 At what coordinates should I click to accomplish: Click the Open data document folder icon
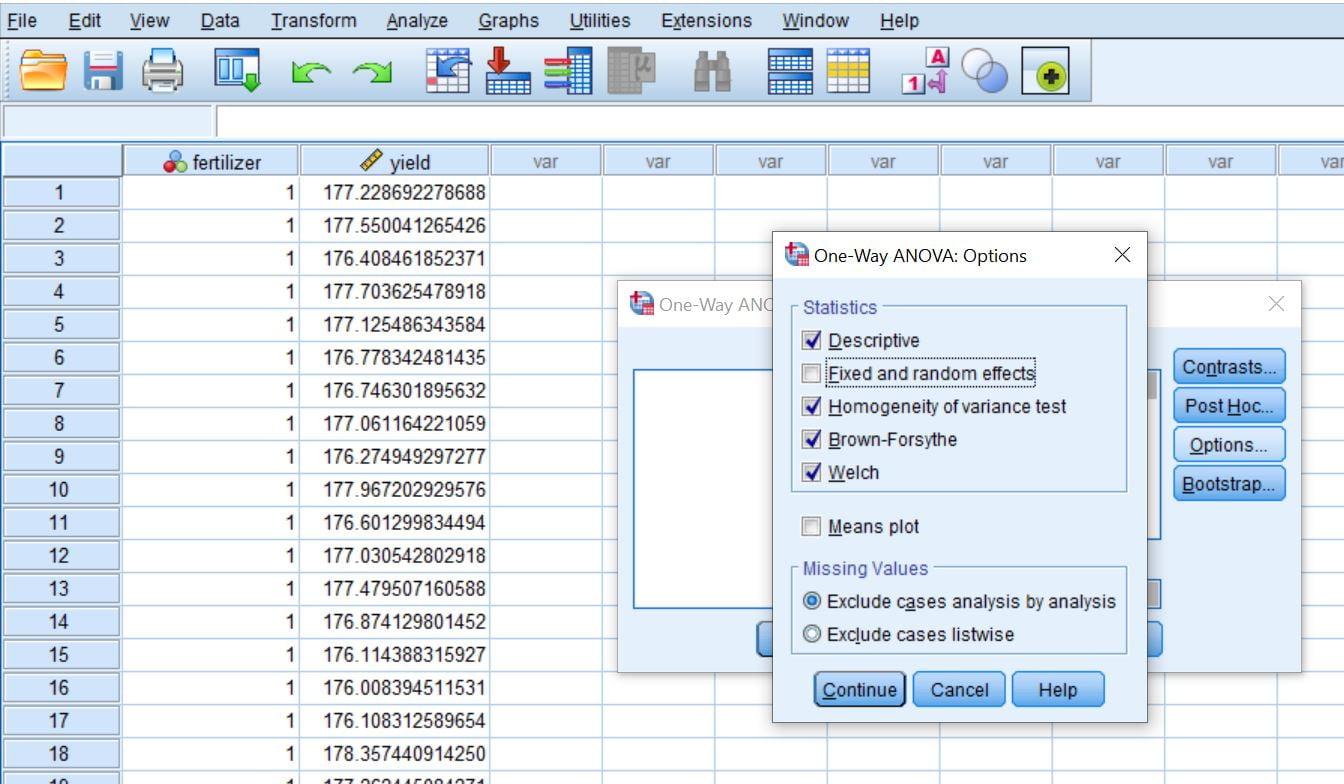[44, 73]
